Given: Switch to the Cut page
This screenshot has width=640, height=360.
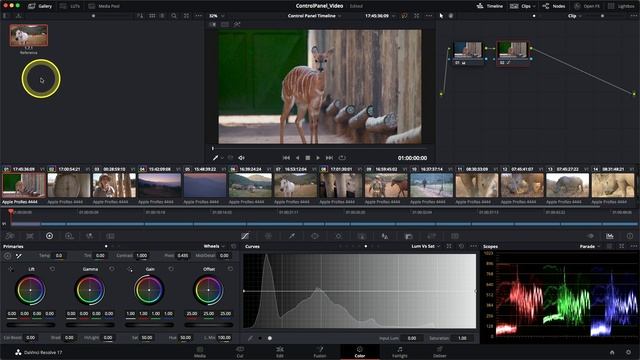Looking at the screenshot, I should pos(240,352).
